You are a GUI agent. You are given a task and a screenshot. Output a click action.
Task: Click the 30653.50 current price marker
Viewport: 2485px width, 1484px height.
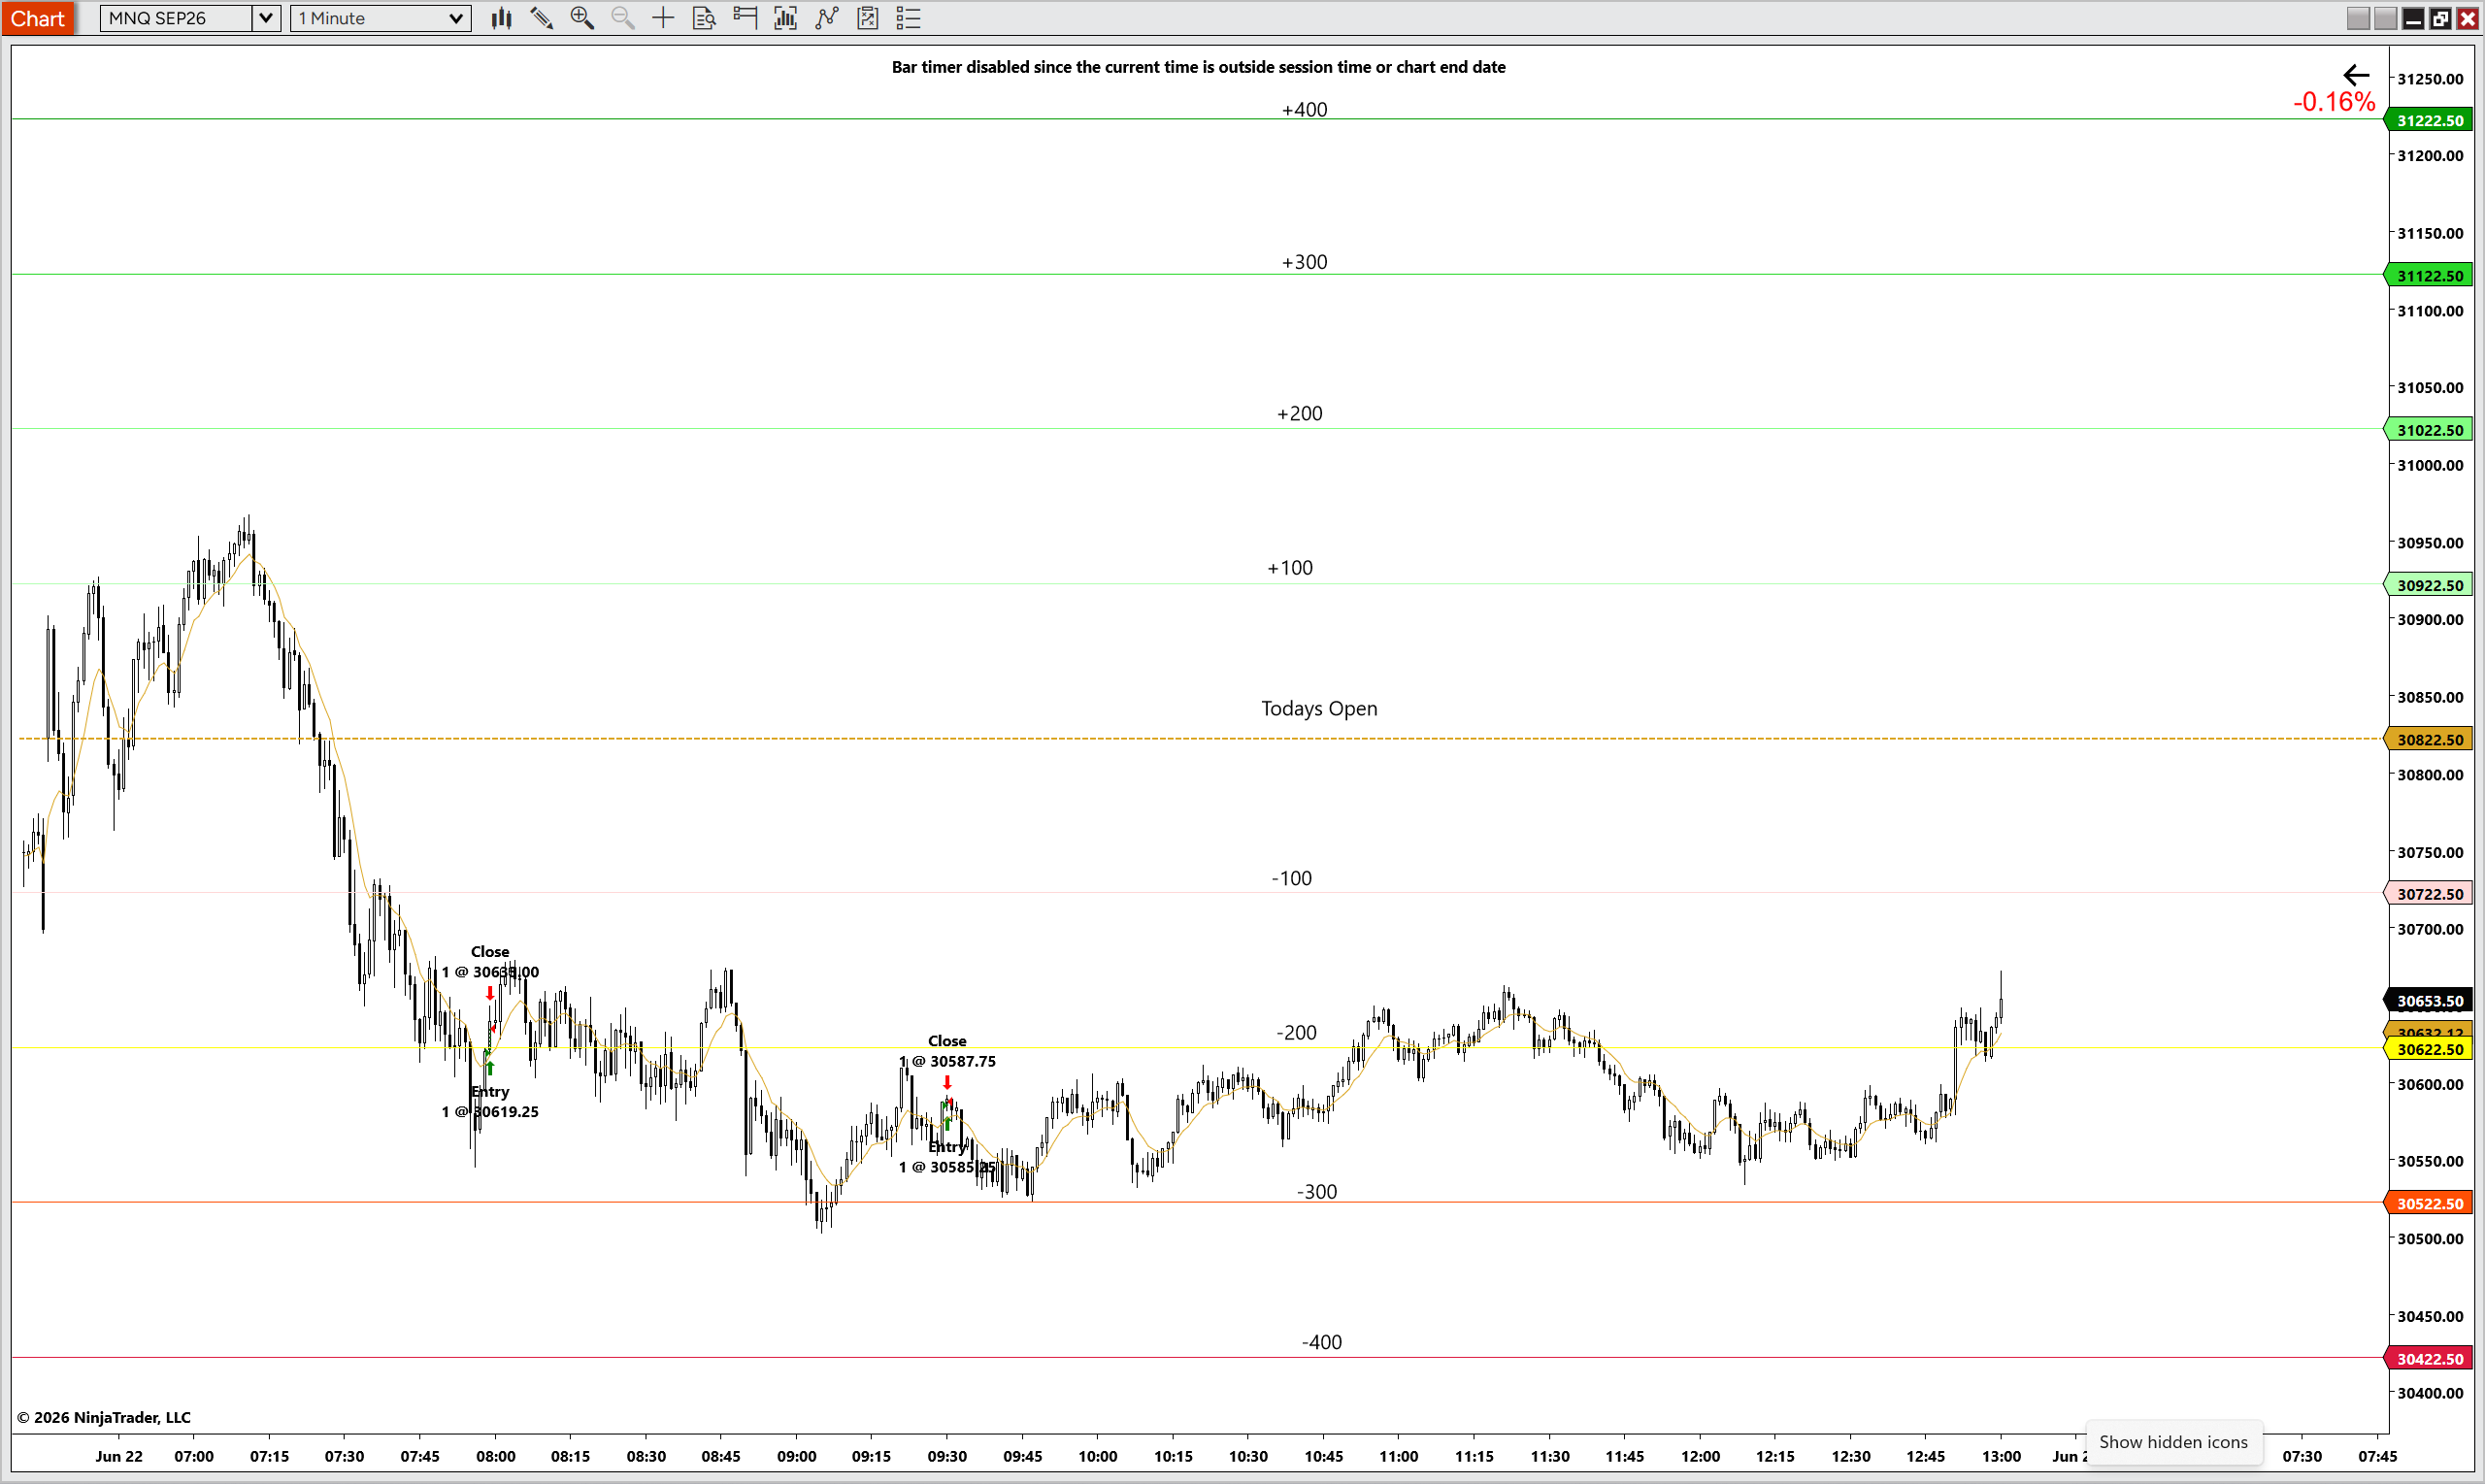tap(2430, 1001)
